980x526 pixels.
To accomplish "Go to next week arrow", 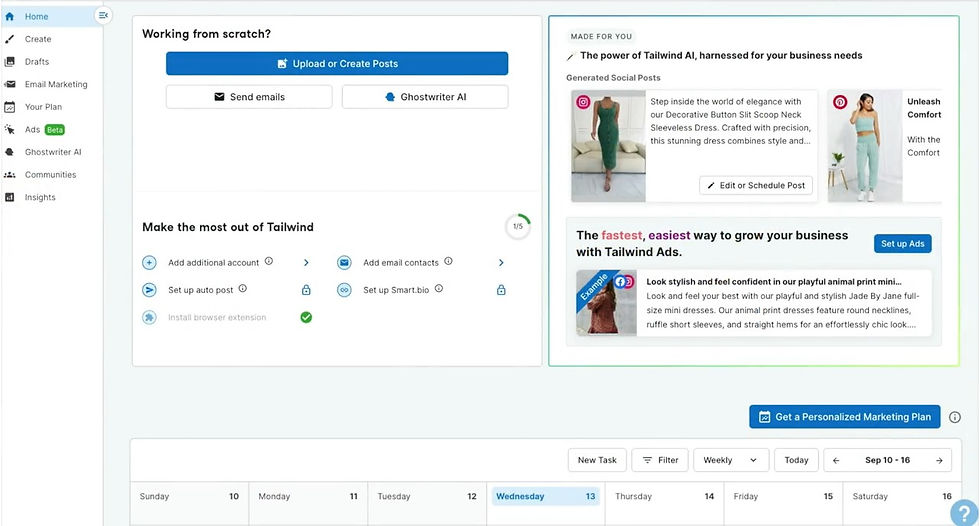I will click(x=939, y=460).
